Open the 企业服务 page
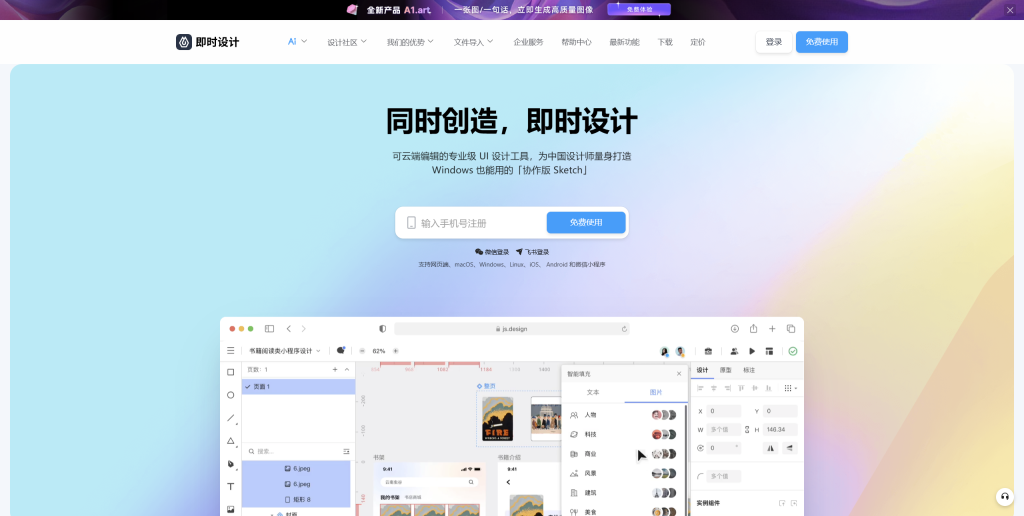1024x516 pixels. click(528, 42)
